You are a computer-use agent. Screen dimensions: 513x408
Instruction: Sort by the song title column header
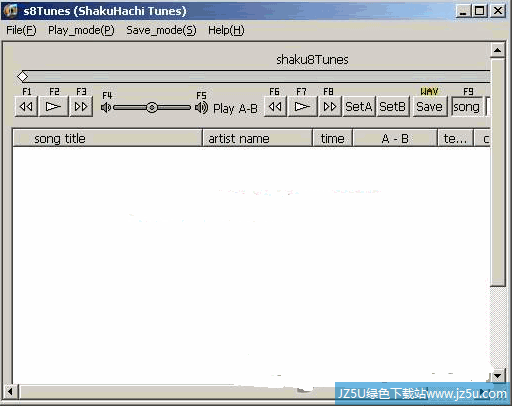point(107,138)
